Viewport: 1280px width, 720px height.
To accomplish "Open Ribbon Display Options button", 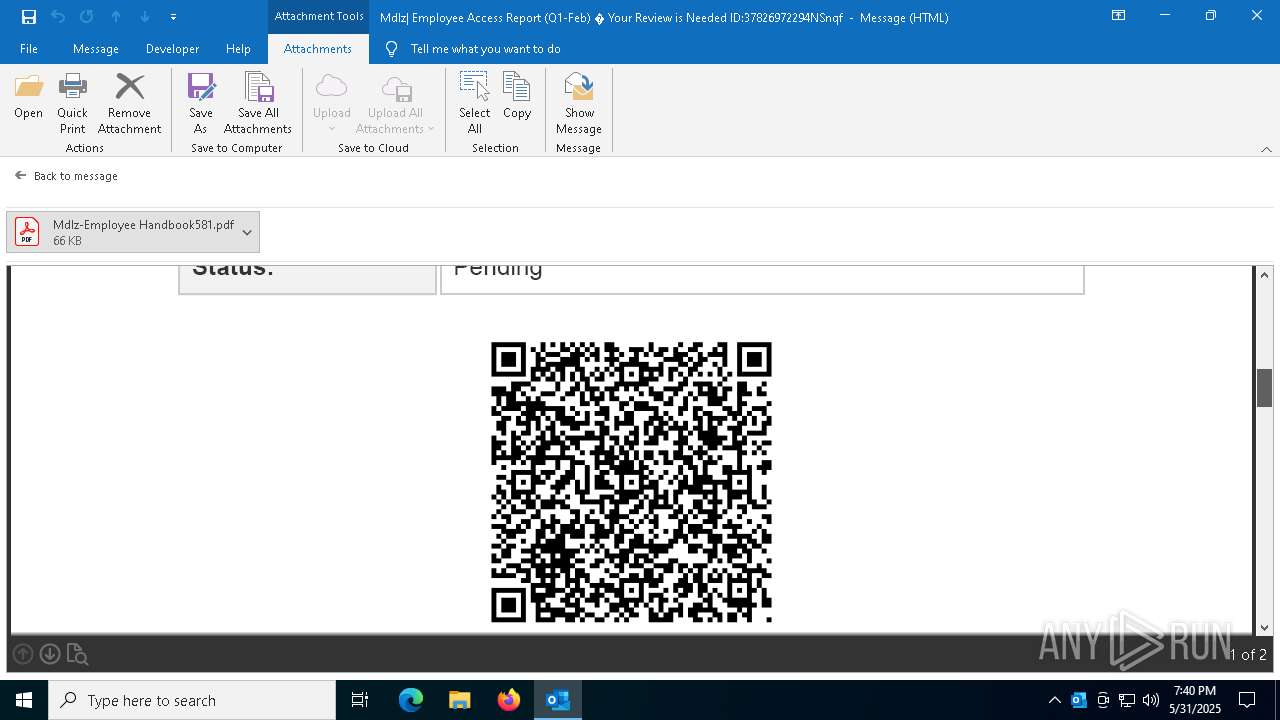I will coord(1118,16).
